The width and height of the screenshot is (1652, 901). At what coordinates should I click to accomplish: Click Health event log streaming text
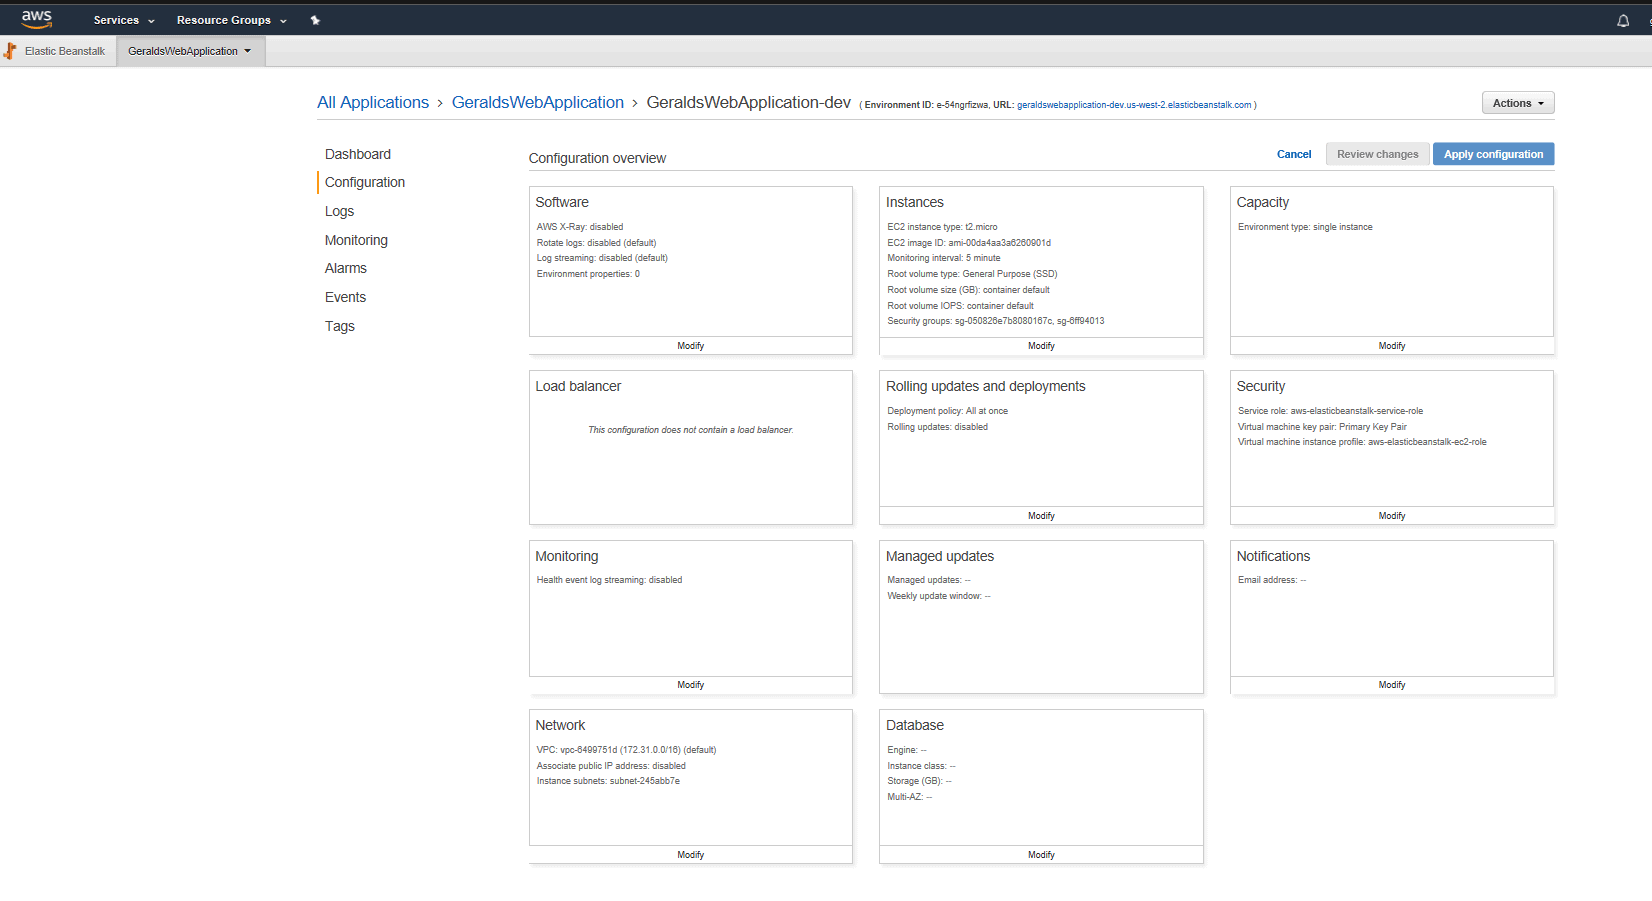[x=609, y=580]
